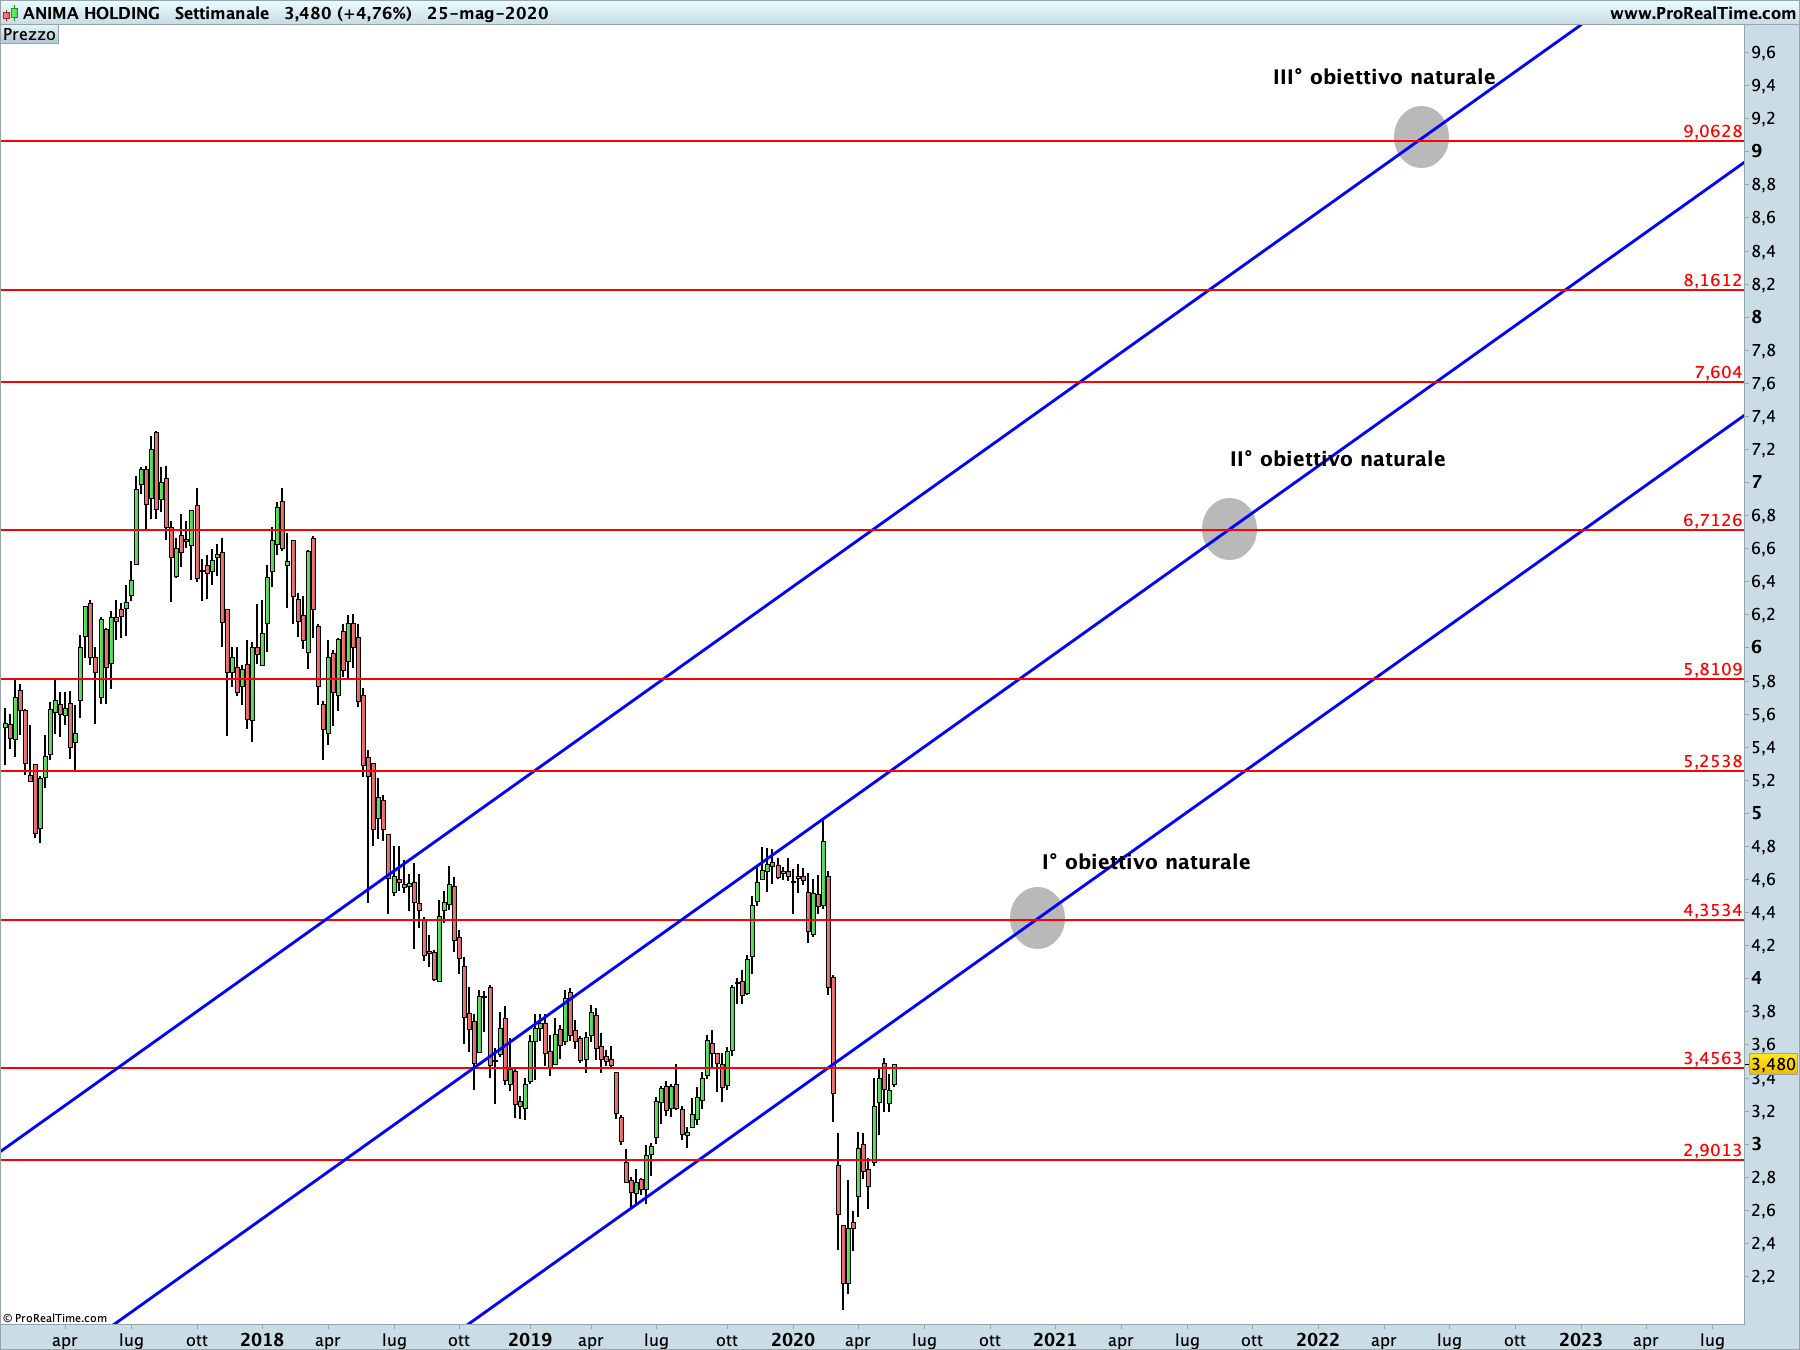
Task: Click the yellow 3,480 current price tag
Action: (x=1773, y=1065)
